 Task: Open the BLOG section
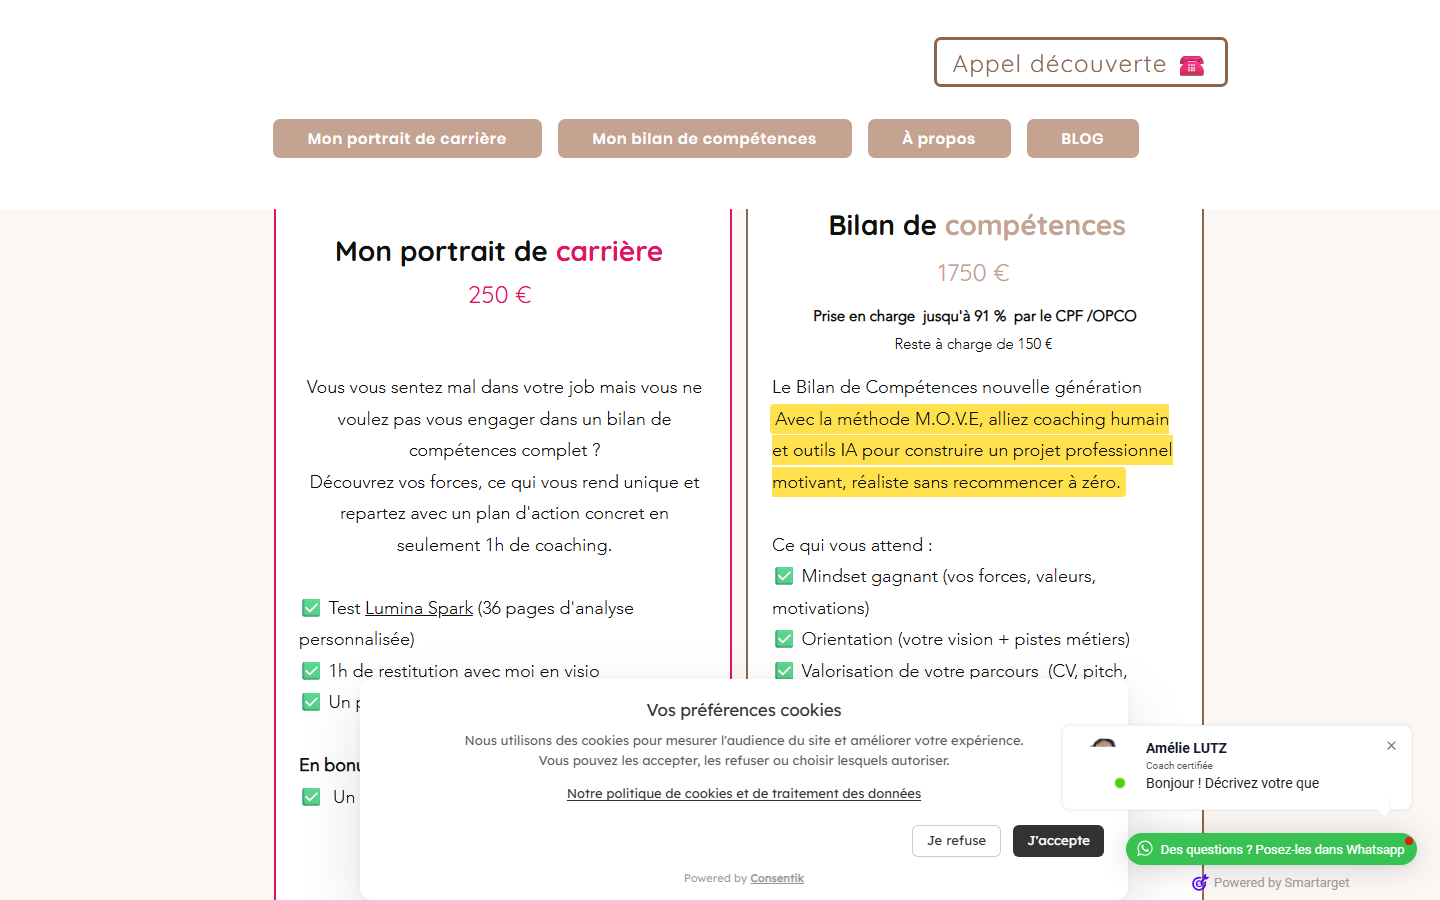pyautogui.click(x=1082, y=138)
